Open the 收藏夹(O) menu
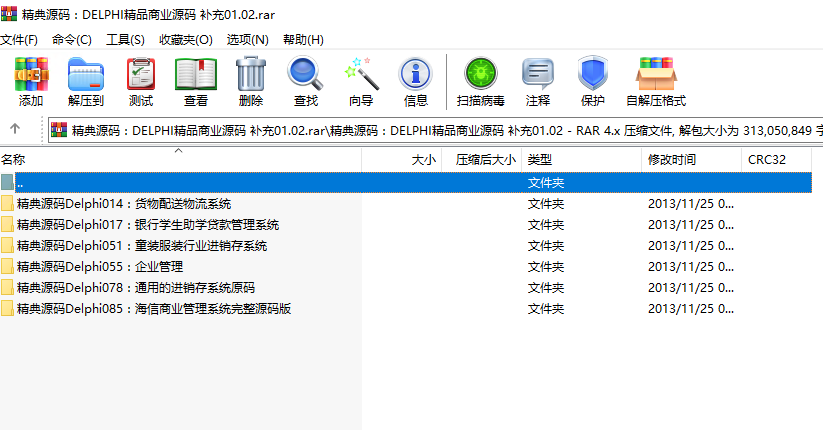 coord(186,40)
